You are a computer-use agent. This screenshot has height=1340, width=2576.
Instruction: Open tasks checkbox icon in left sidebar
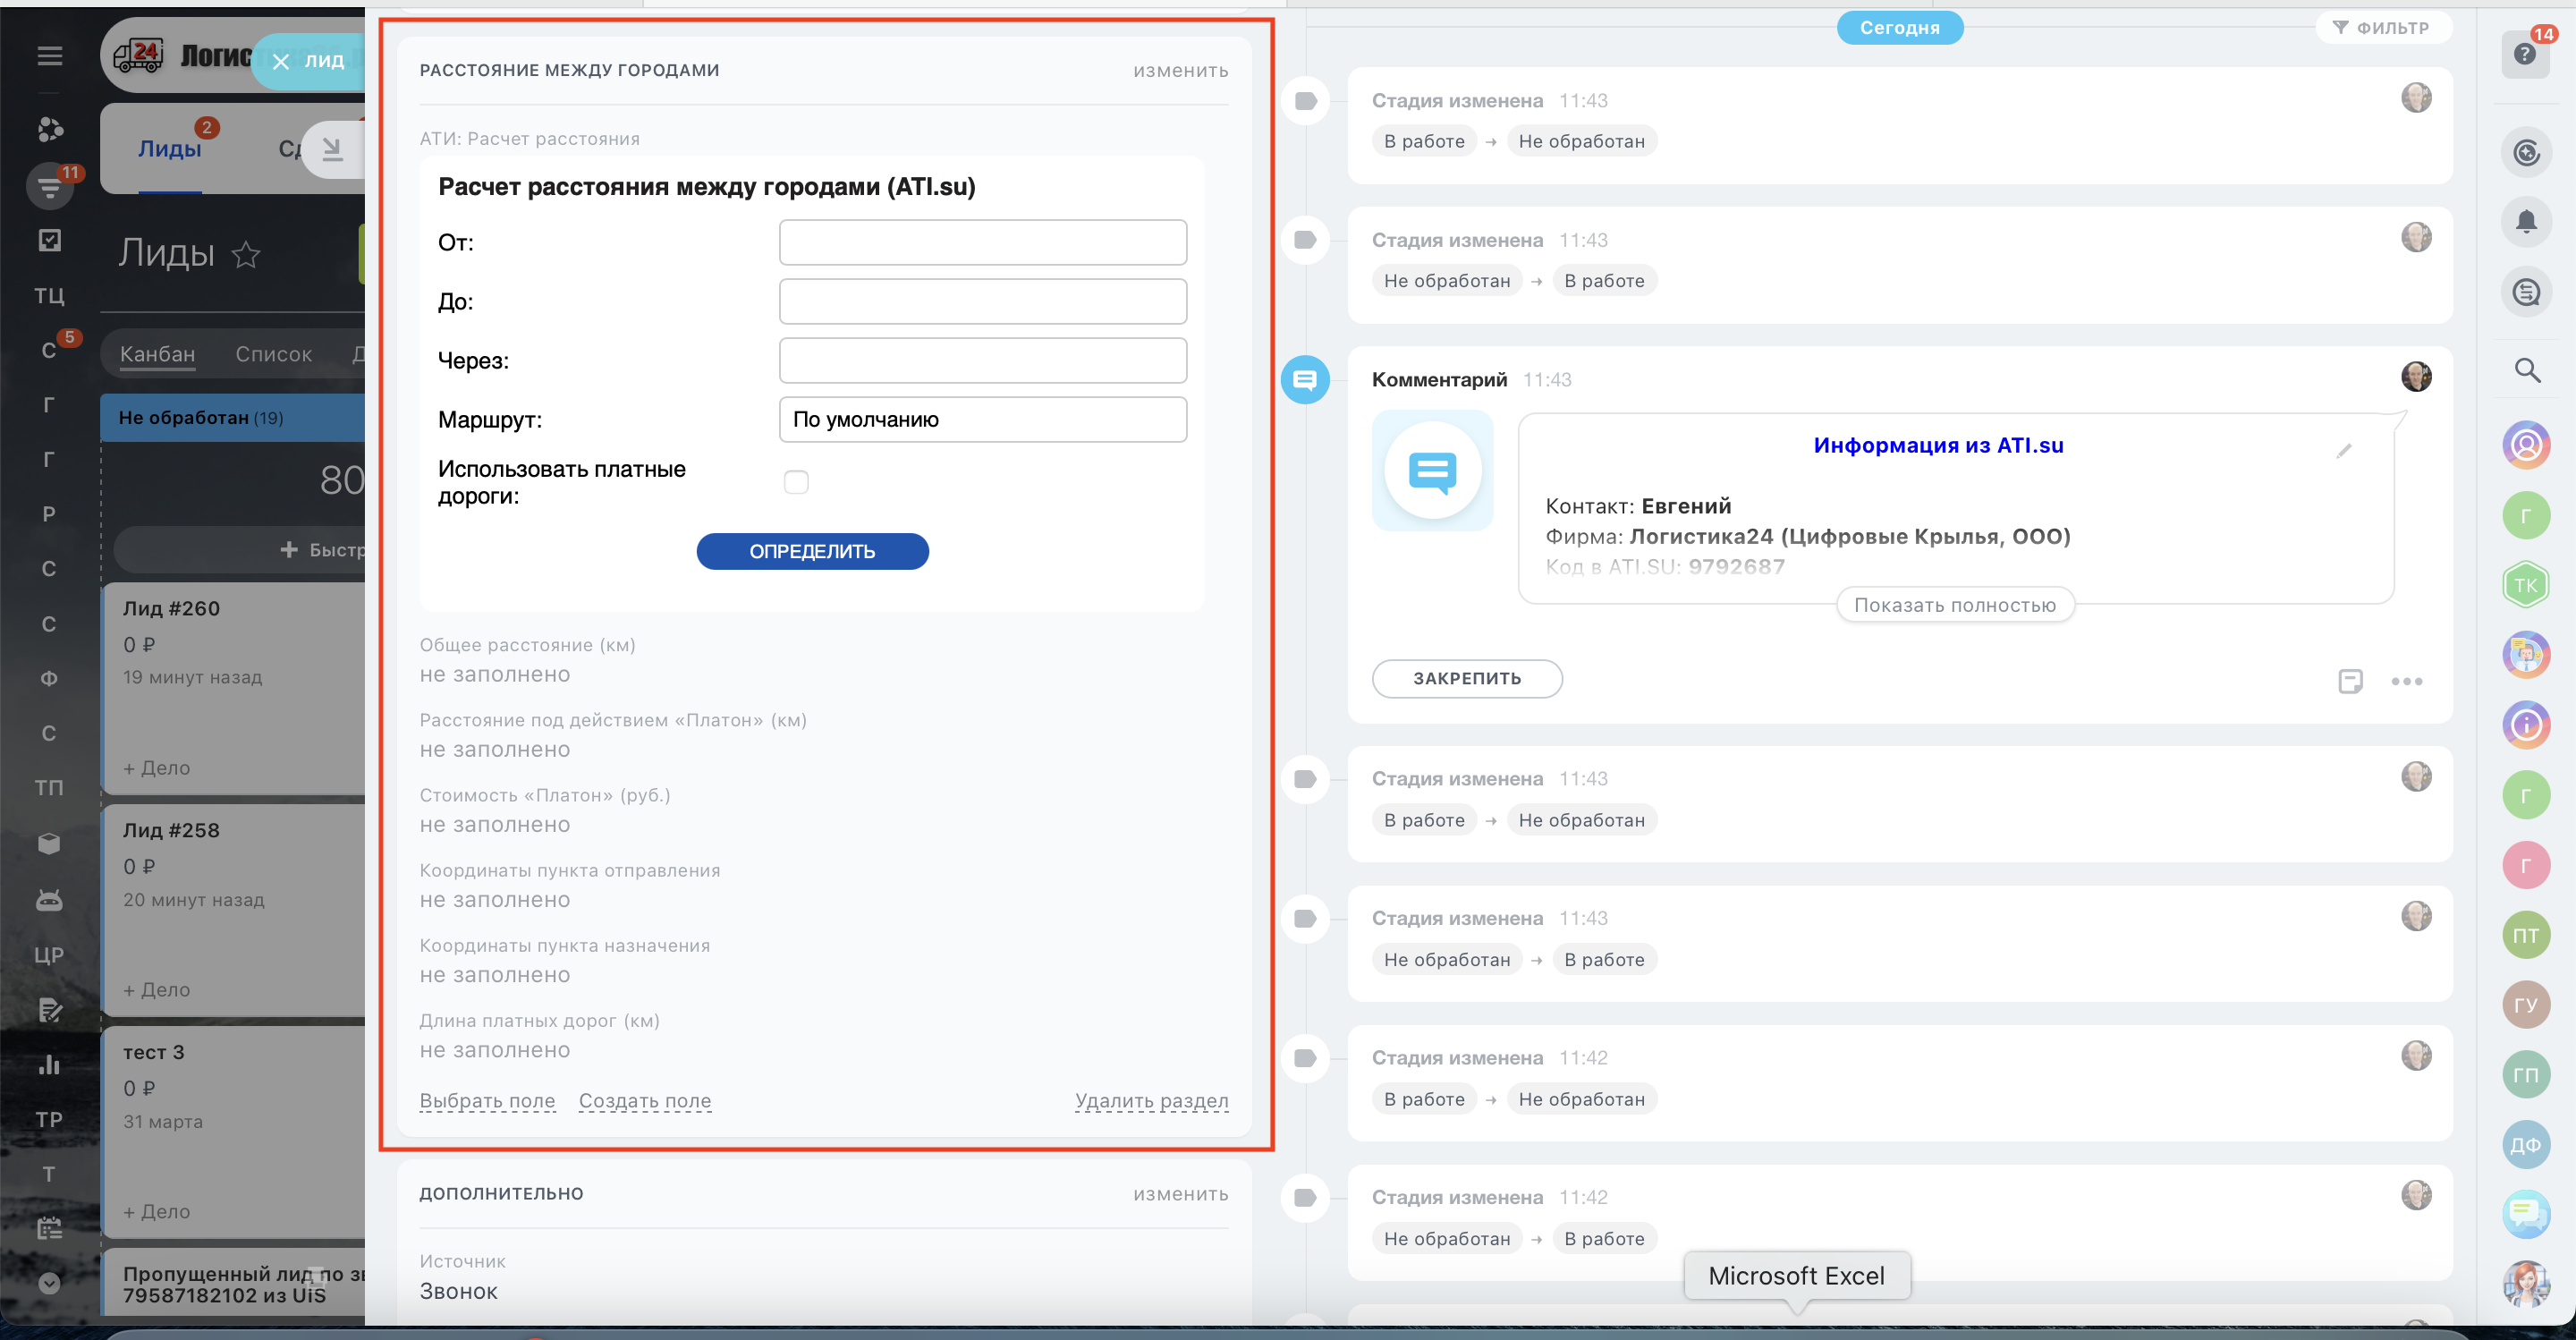coord(49,240)
